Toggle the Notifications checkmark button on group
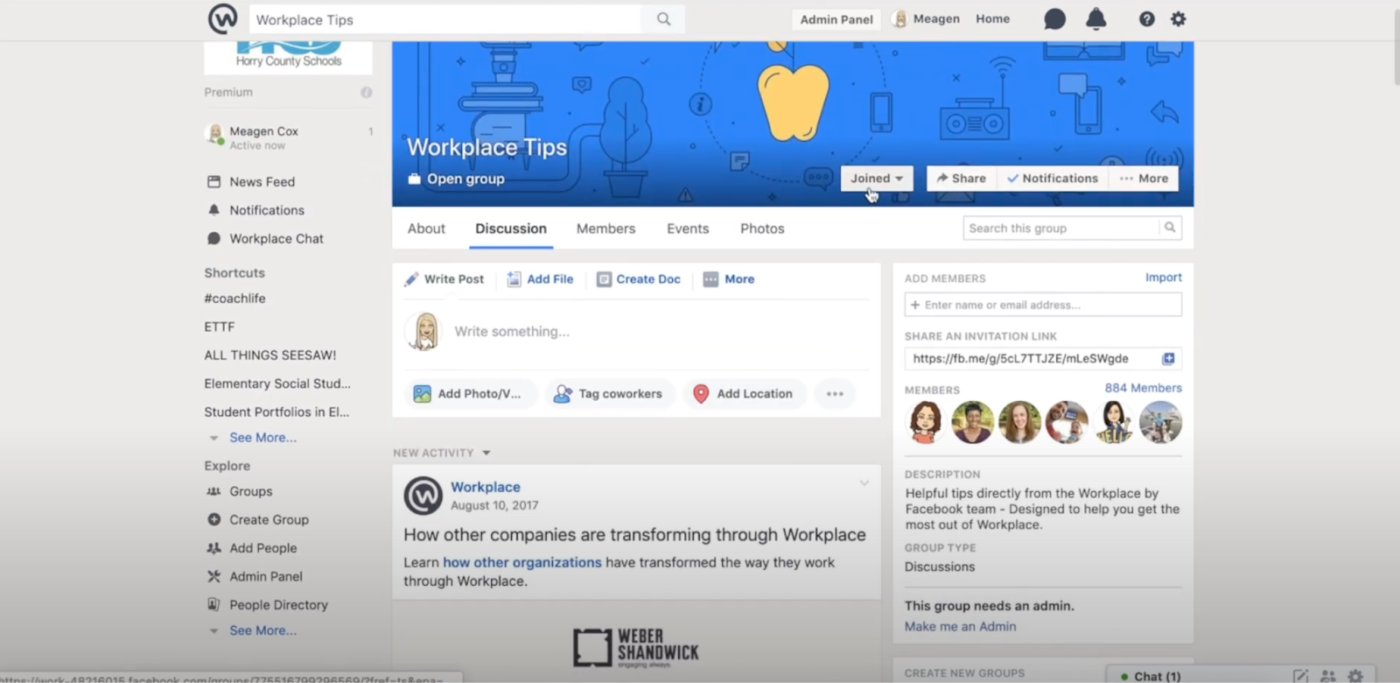The image size is (1400, 683). 1052,178
